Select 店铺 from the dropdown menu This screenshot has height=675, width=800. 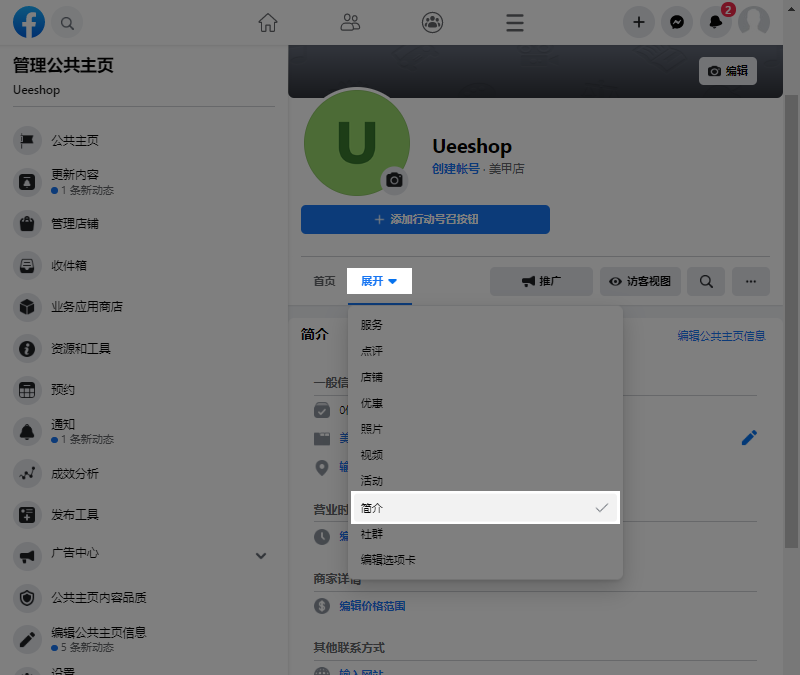click(485, 377)
